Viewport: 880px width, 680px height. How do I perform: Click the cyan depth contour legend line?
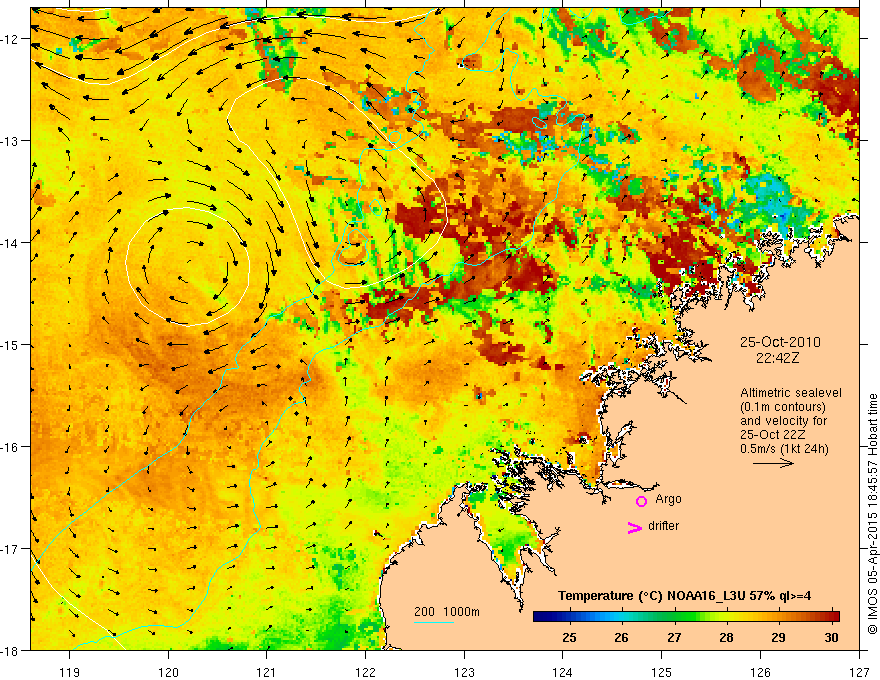434,622
